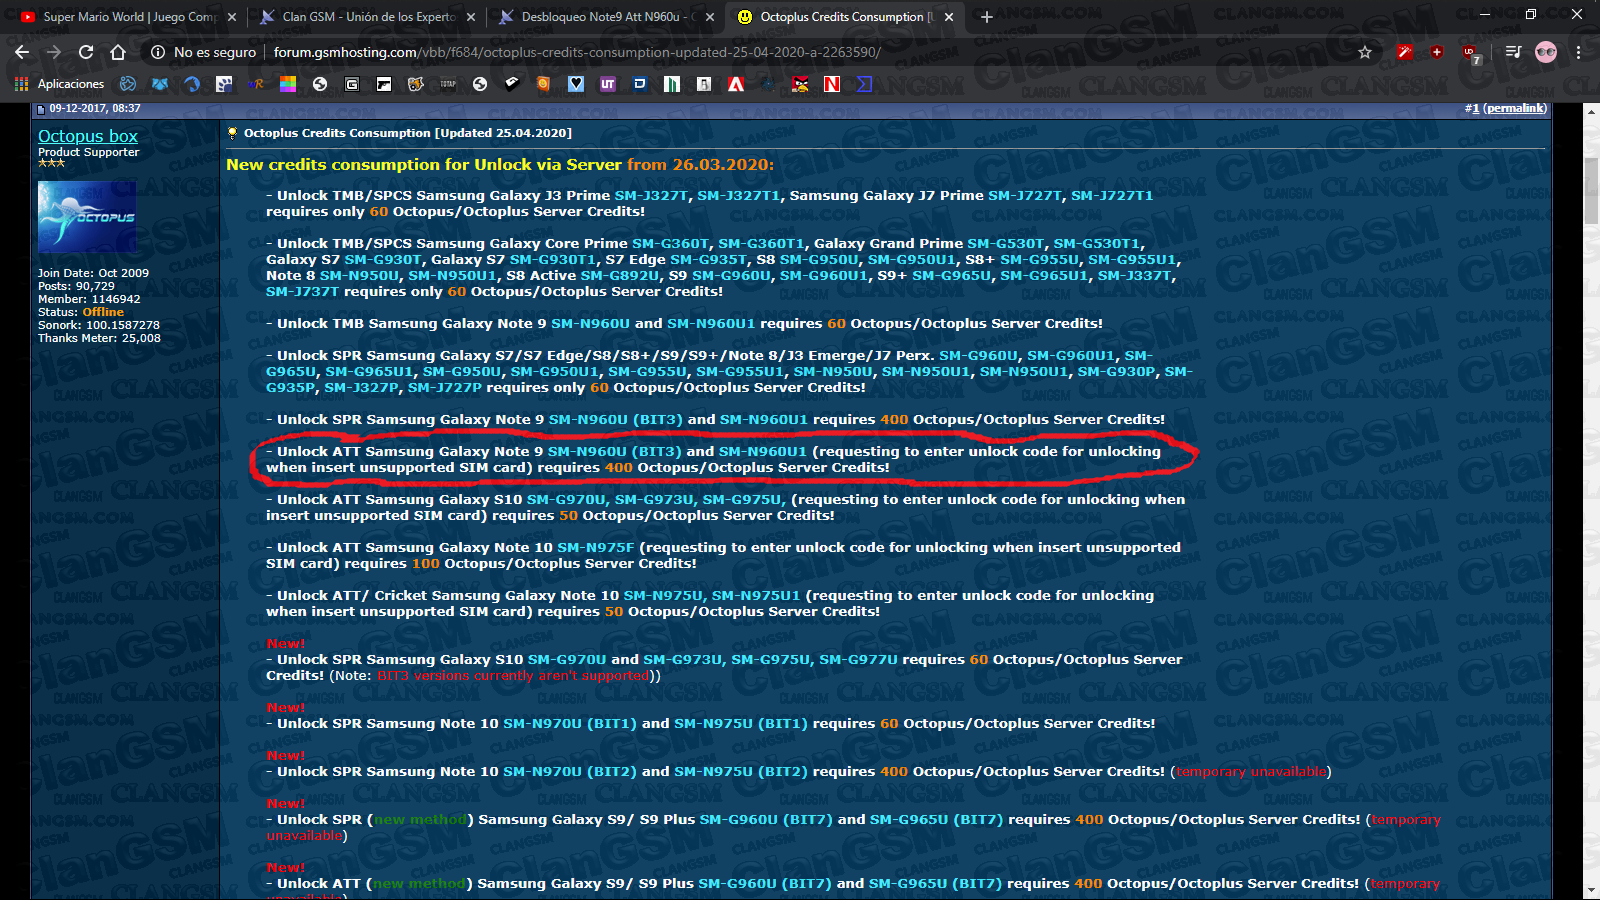This screenshot has height=900, width=1600.
Task: Open the Chrome profile avatar
Action: coord(1546,52)
